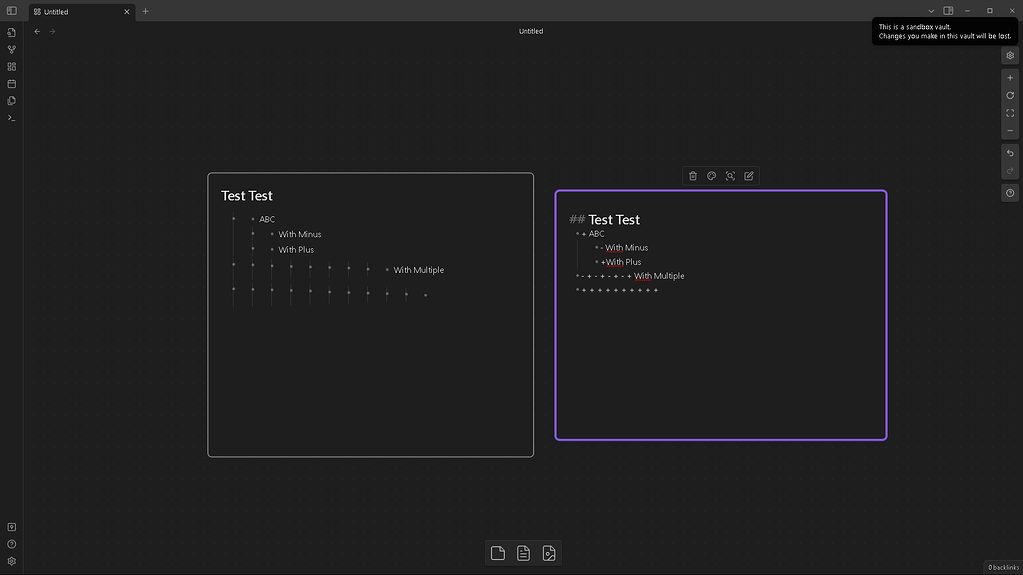This screenshot has height=575, width=1023.
Task: Edit the selected card
Action: pyautogui.click(x=749, y=176)
